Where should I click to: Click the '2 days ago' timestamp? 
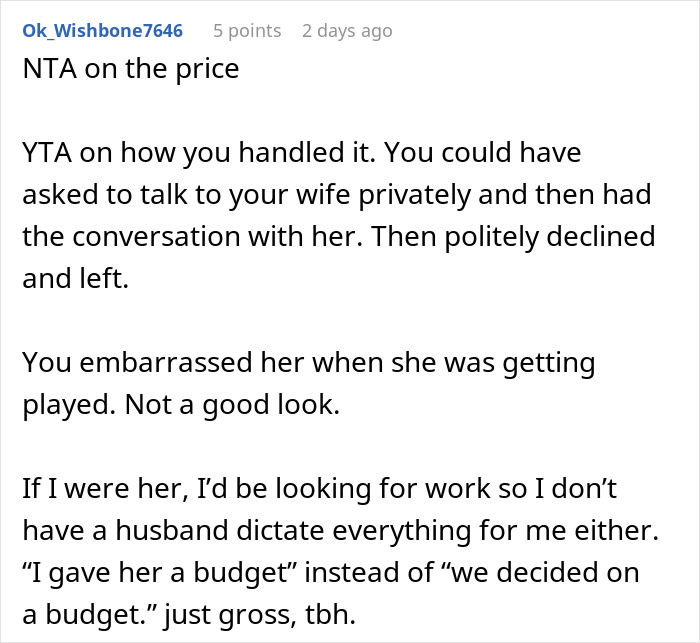coord(347,31)
